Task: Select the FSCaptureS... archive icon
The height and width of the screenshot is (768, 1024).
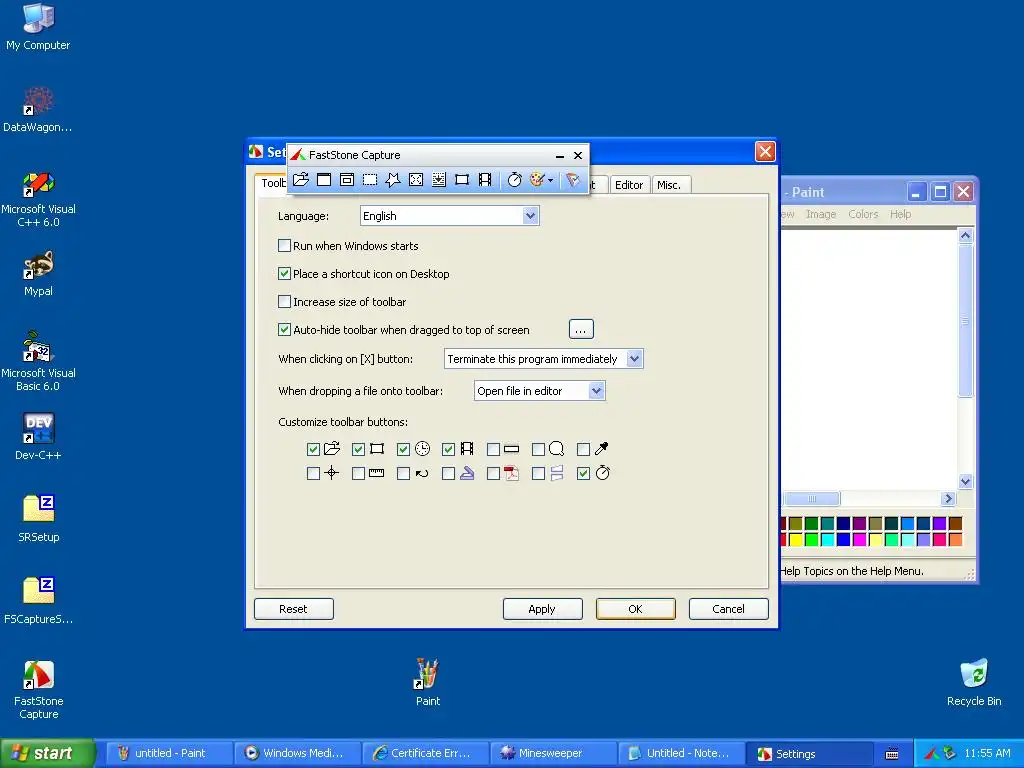Action: pos(39,601)
